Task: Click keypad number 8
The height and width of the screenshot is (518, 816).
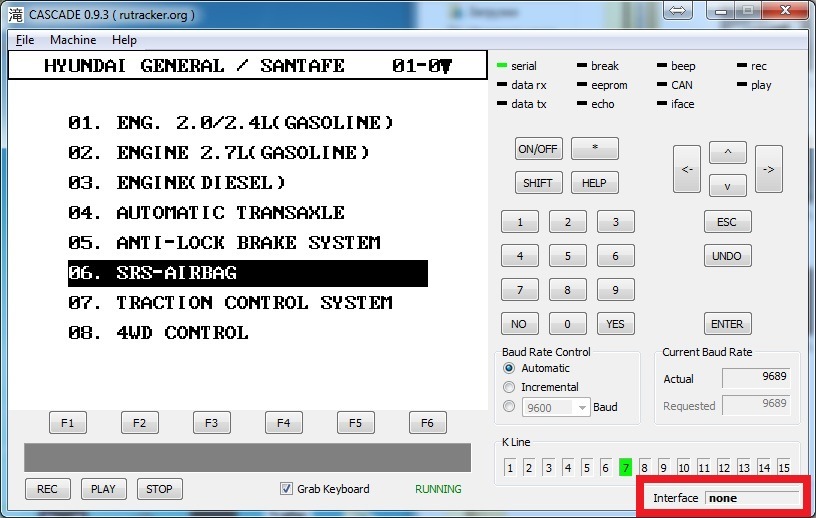Action: click(x=567, y=290)
